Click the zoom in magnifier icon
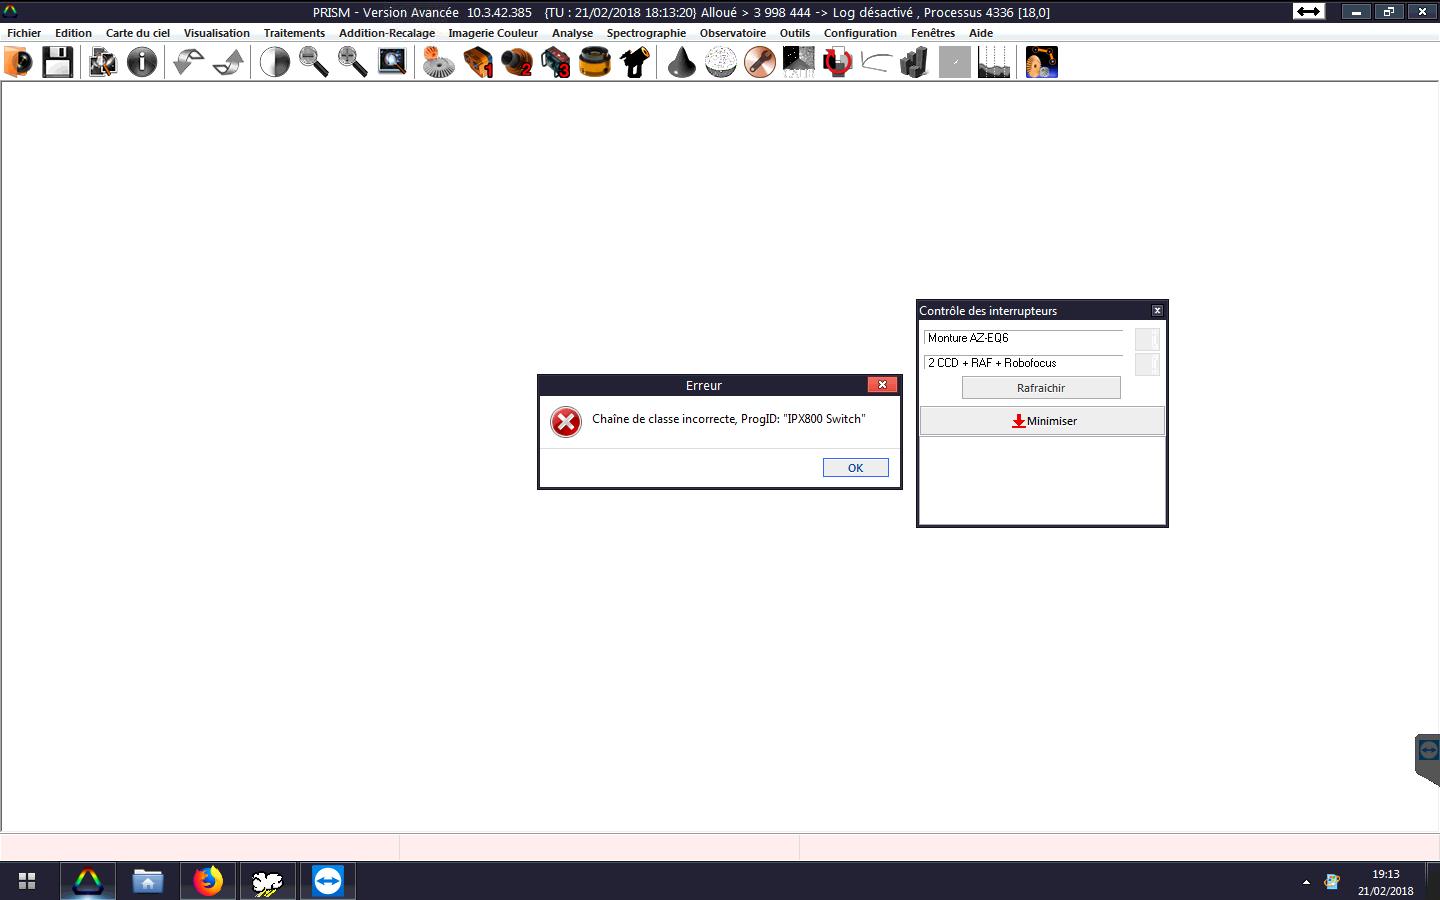Viewport: 1440px width, 900px height. pyautogui.click(x=352, y=62)
